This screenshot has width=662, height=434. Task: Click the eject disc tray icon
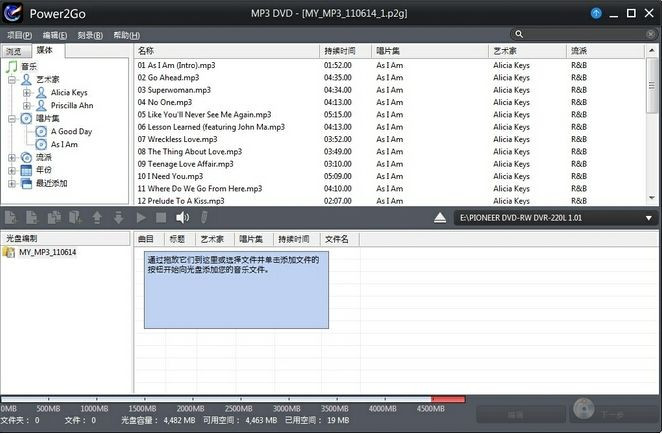coord(440,218)
